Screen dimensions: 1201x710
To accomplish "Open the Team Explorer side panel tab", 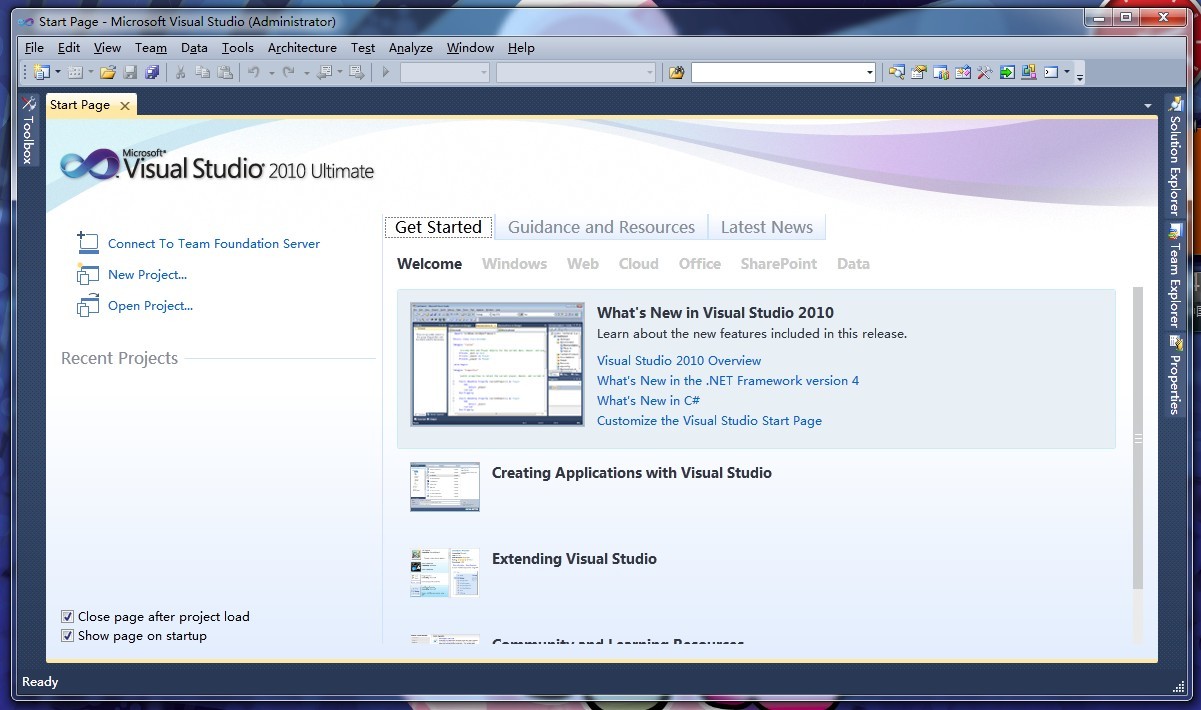I will (x=1174, y=276).
